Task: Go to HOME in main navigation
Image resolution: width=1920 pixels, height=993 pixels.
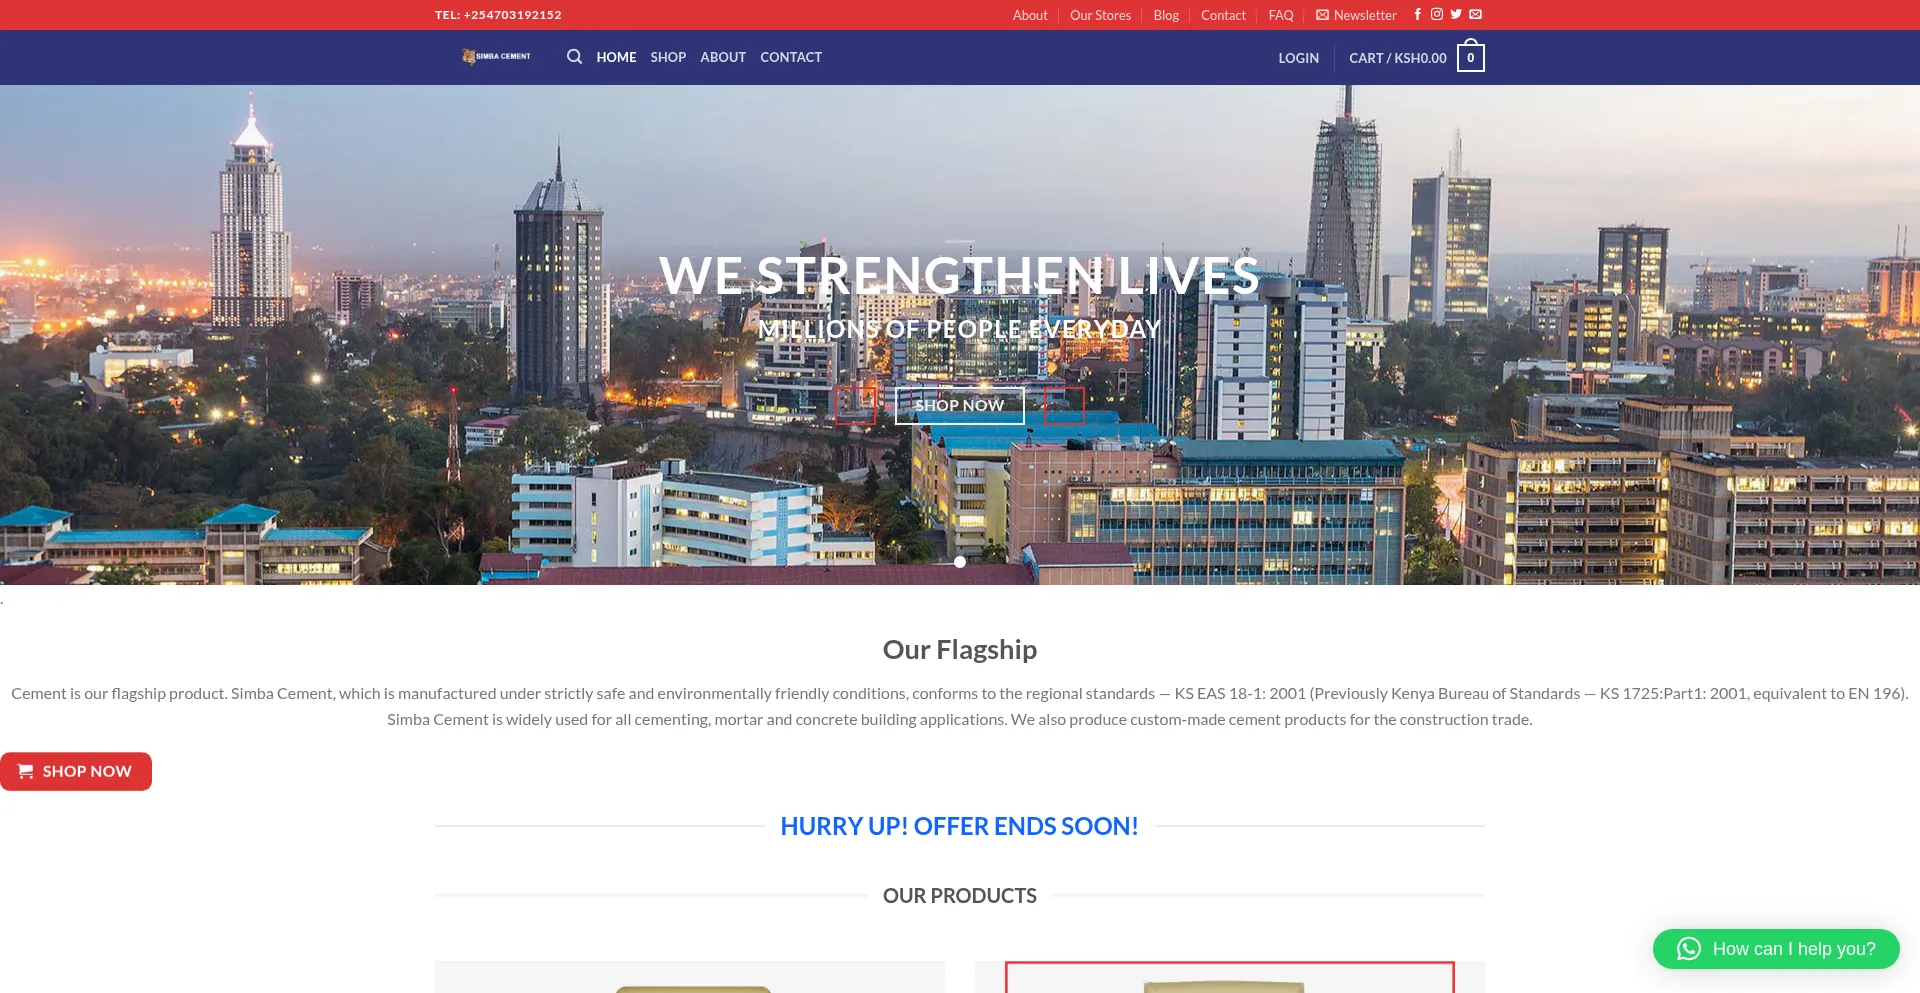Action: tap(616, 57)
